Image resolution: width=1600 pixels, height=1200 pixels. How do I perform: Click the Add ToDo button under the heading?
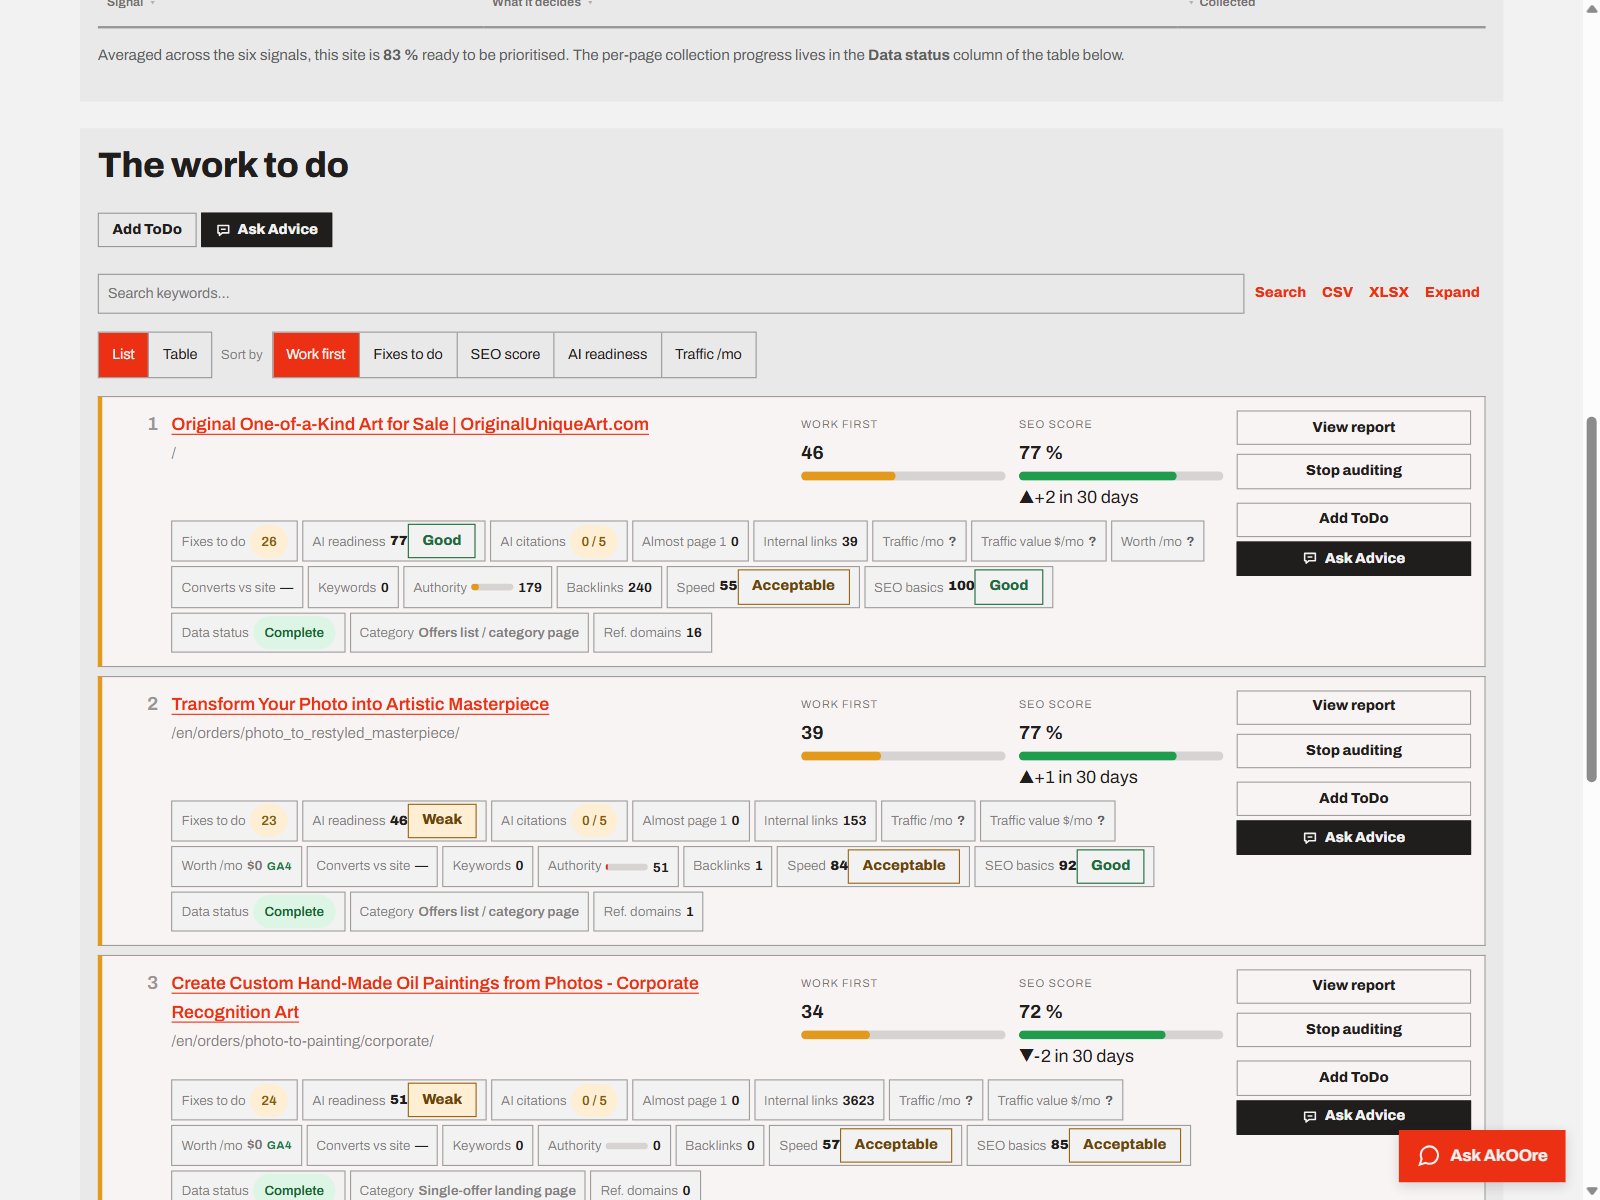click(x=147, y=229)
